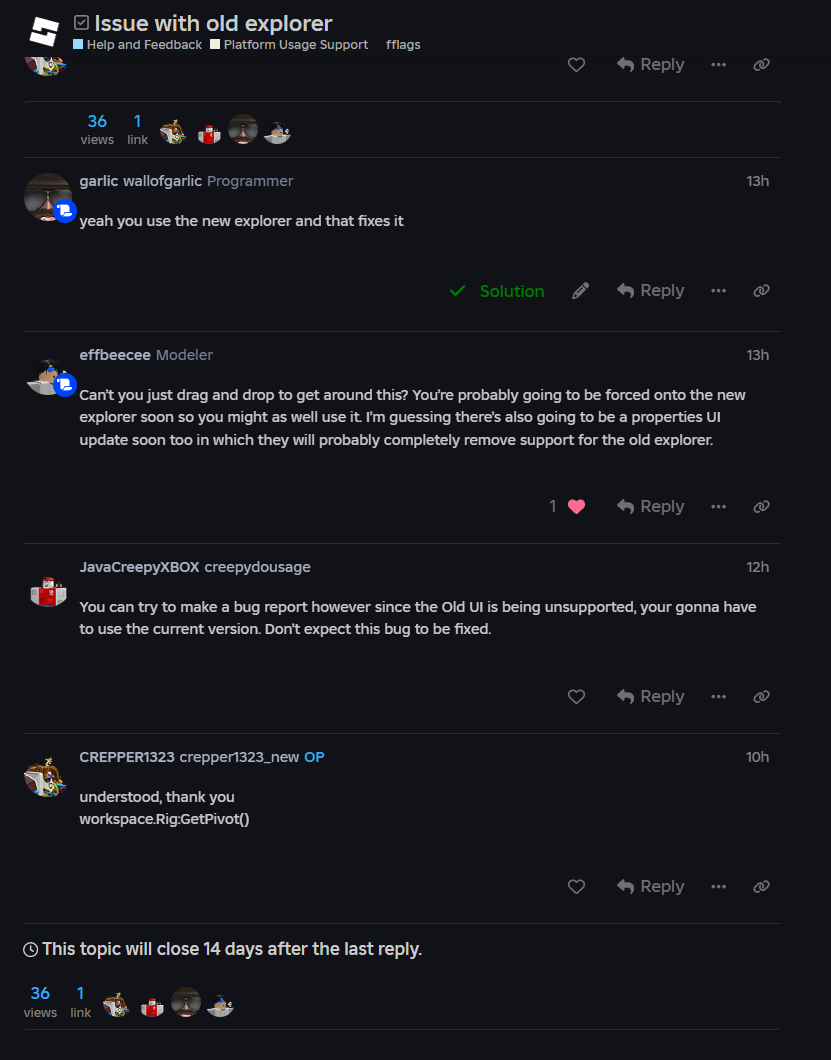This screenshot has width=831, height=1060.
Task: Copy link to effbeecee's post
Action: [761, 507]
